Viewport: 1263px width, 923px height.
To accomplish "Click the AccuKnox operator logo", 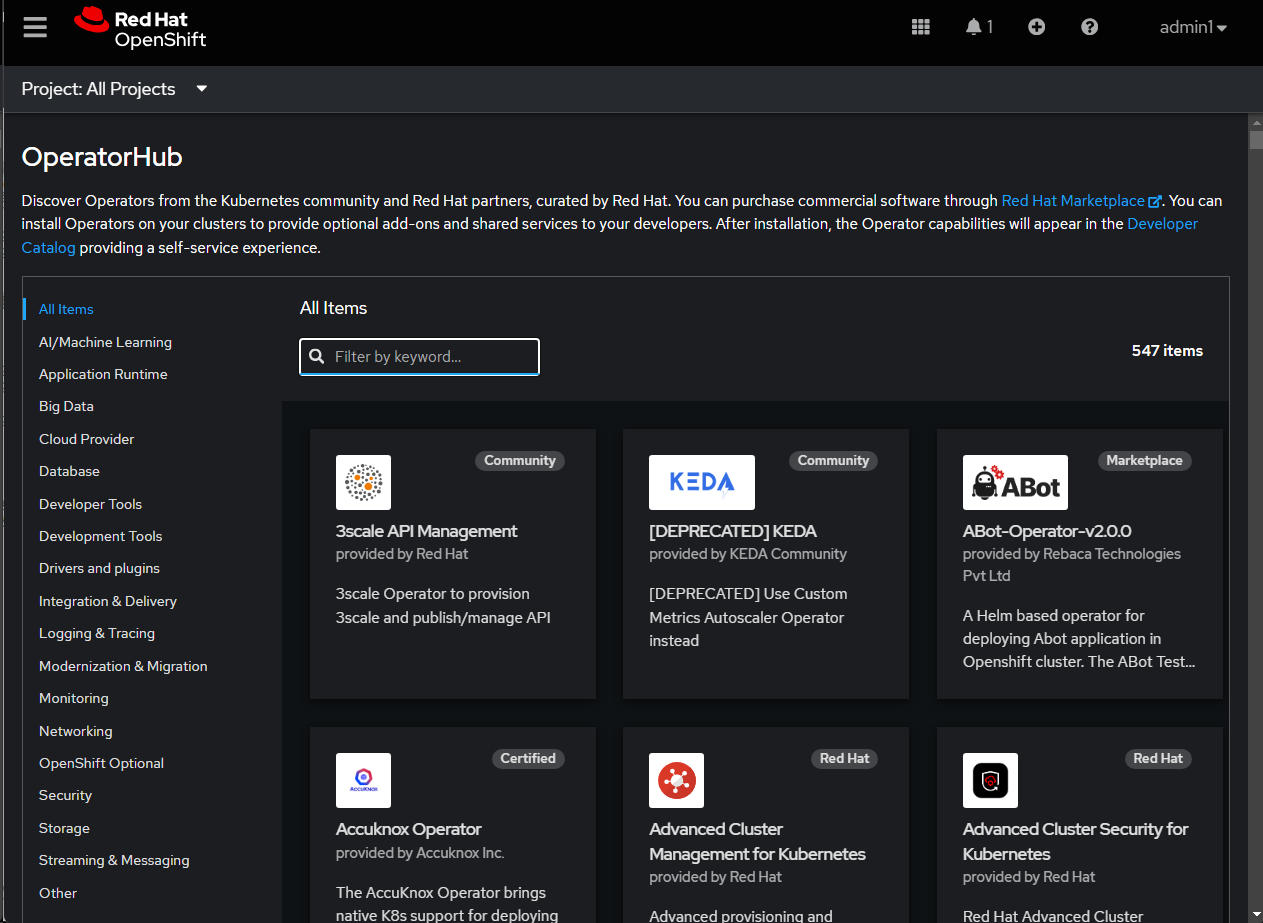I will click(x=363, y=780).
